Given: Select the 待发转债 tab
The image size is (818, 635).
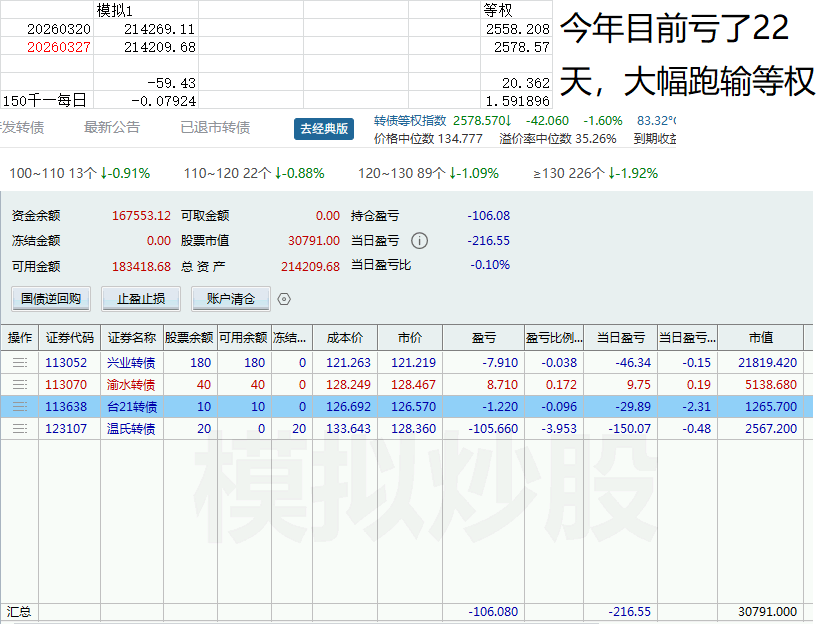Looking at the screenshot, I should (22, 128).
